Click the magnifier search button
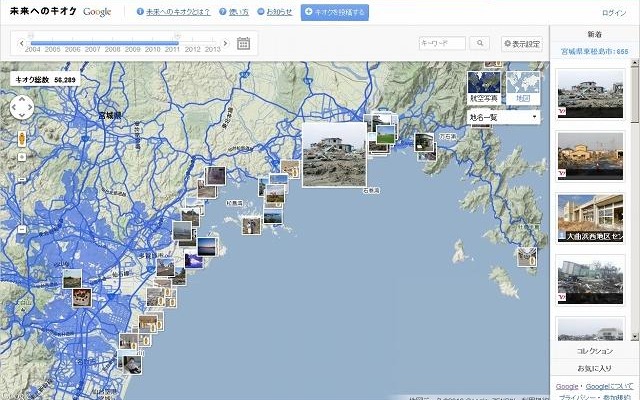Image resolution: width=640 pixels, height=400 pixels. coord(480,43)
